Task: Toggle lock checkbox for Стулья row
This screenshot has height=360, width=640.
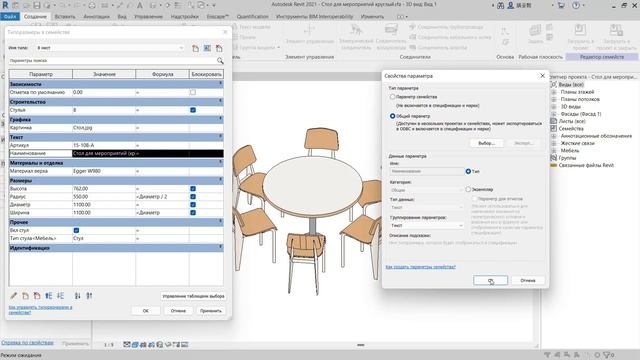Action: coord(193,110)
